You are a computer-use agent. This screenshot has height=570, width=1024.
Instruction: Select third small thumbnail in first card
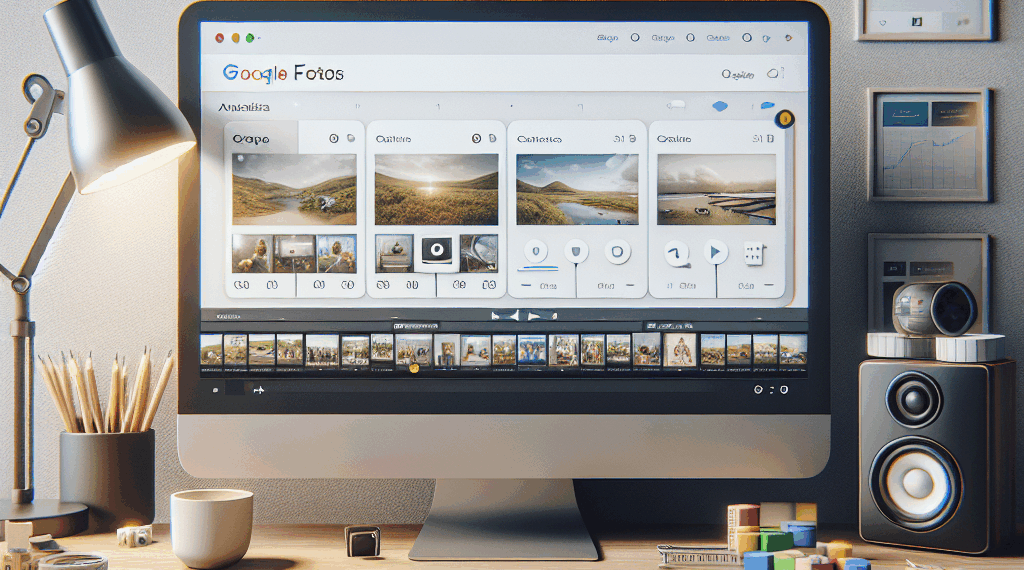coord(337,254)
